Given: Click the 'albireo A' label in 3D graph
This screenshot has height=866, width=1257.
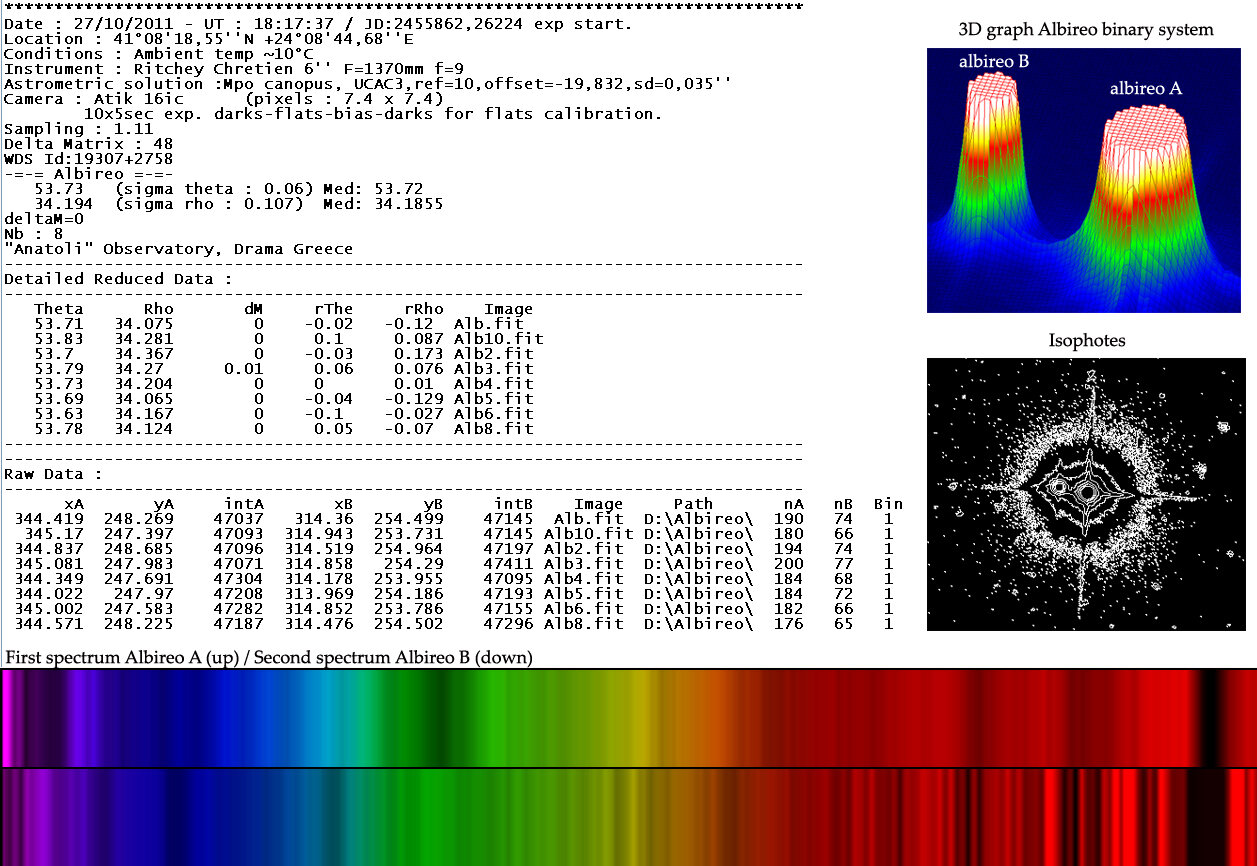Looking at the screenshot, I should (1146, 89).
